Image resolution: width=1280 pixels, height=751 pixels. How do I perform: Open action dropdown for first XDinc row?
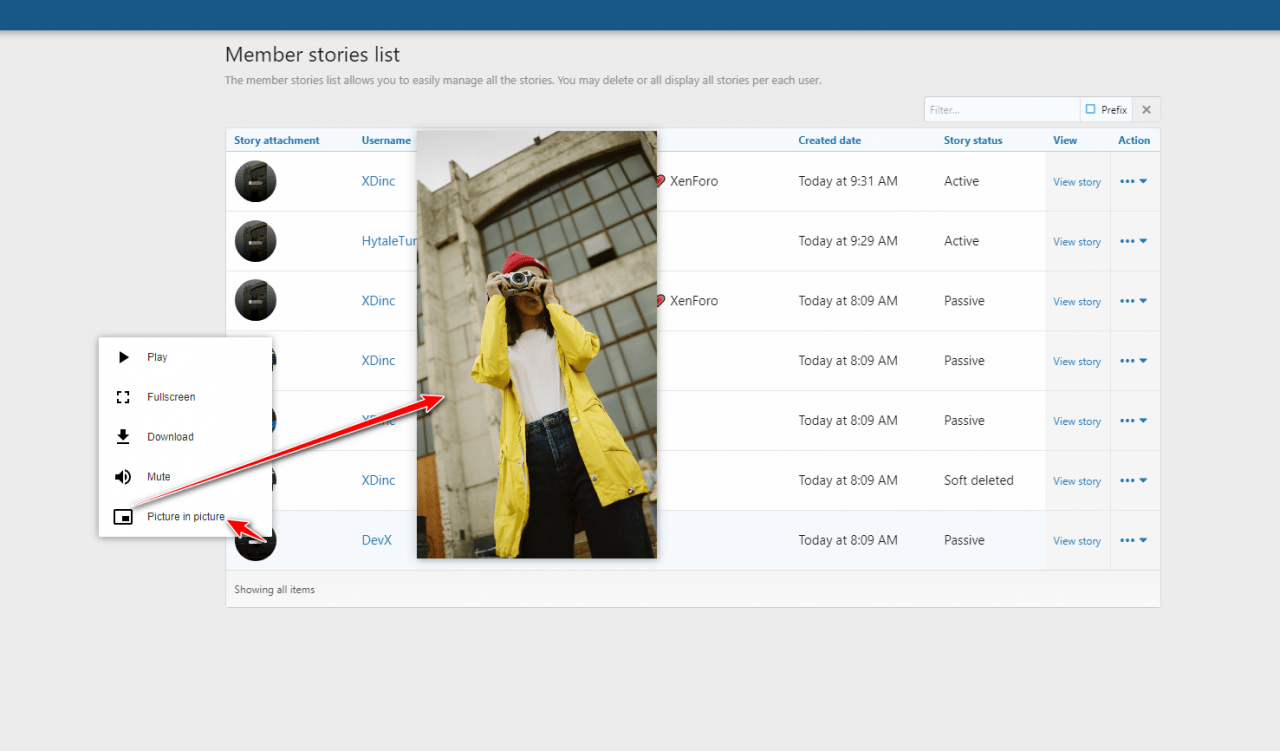[x=1133, y=181]
